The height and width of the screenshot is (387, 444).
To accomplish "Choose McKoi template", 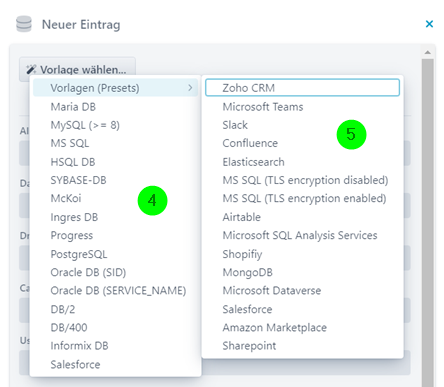I will 115,198.
